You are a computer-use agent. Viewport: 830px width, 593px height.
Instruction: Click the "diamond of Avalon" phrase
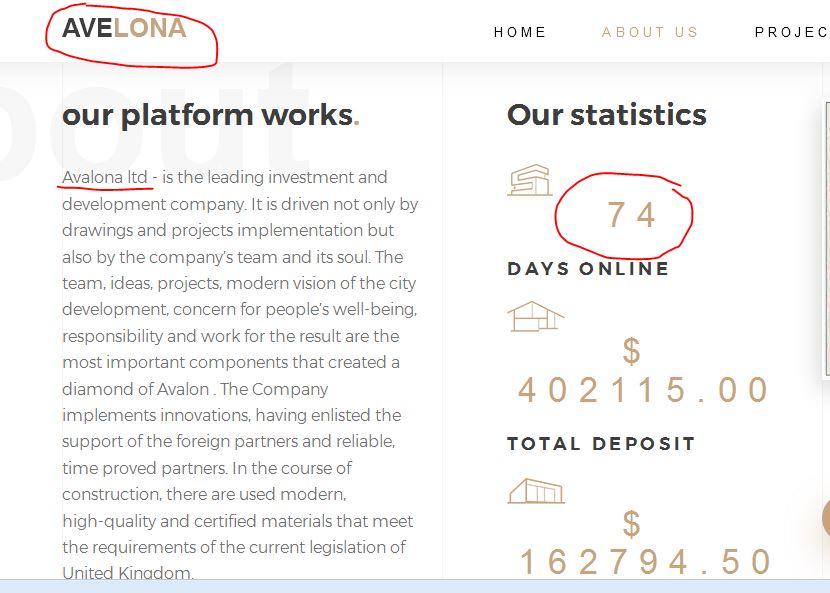click(x=136, y=389)
